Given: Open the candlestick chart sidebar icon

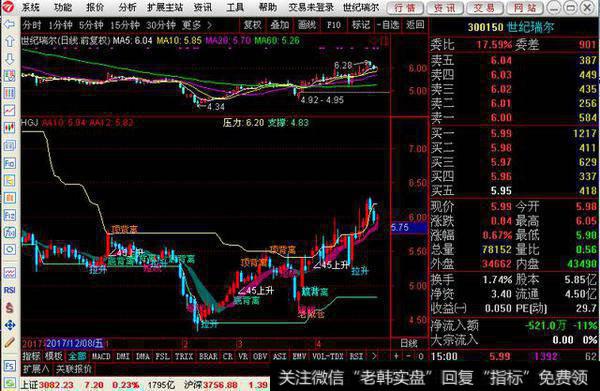Looking at the screenshot, I should 9,128.
